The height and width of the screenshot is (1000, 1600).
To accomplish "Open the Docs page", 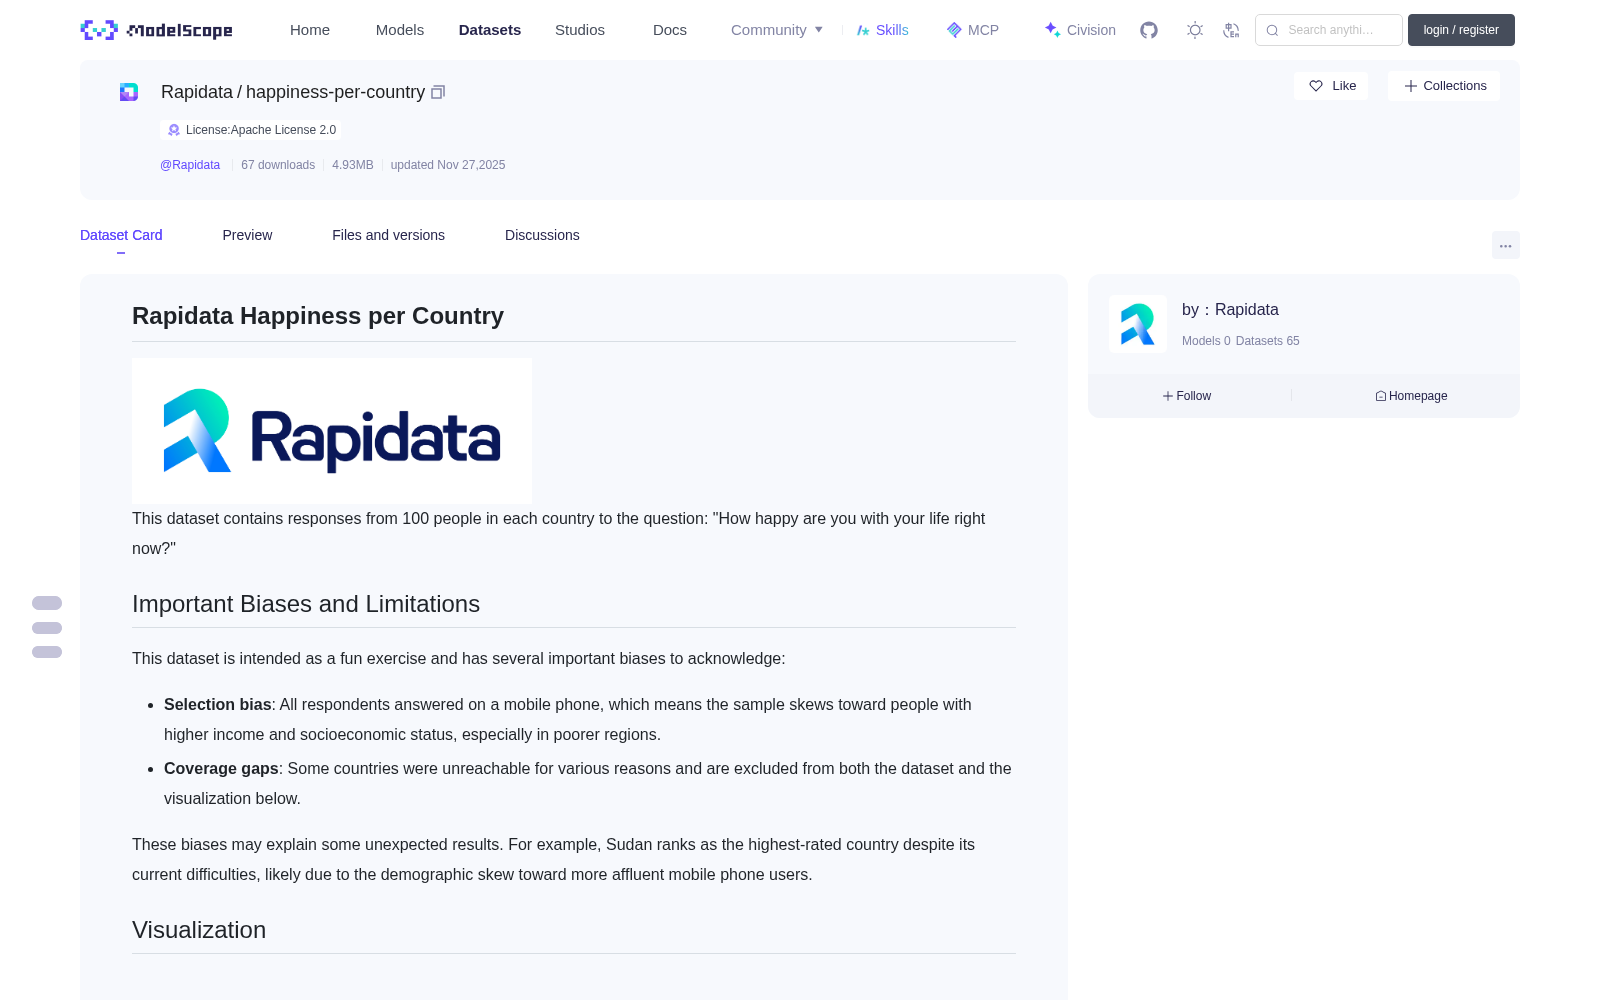I will click(670, 30).
